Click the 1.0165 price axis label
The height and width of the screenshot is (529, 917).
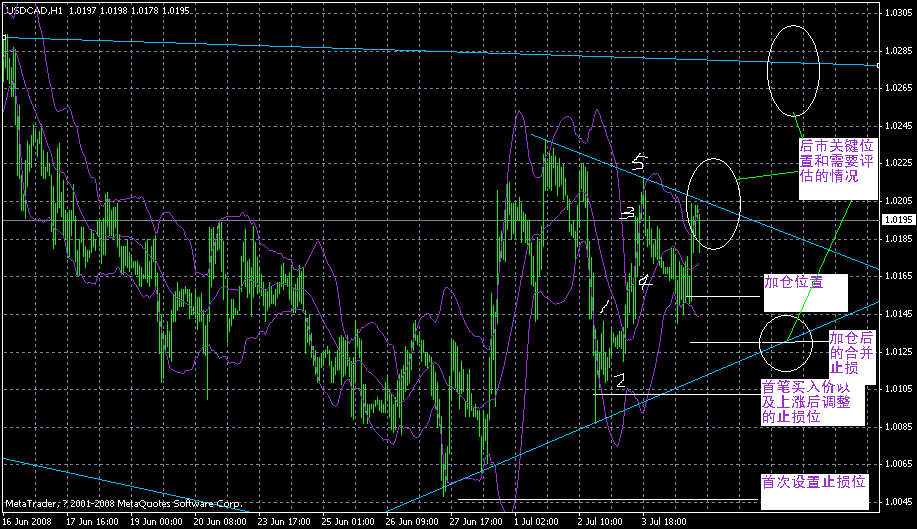(899, 276)
